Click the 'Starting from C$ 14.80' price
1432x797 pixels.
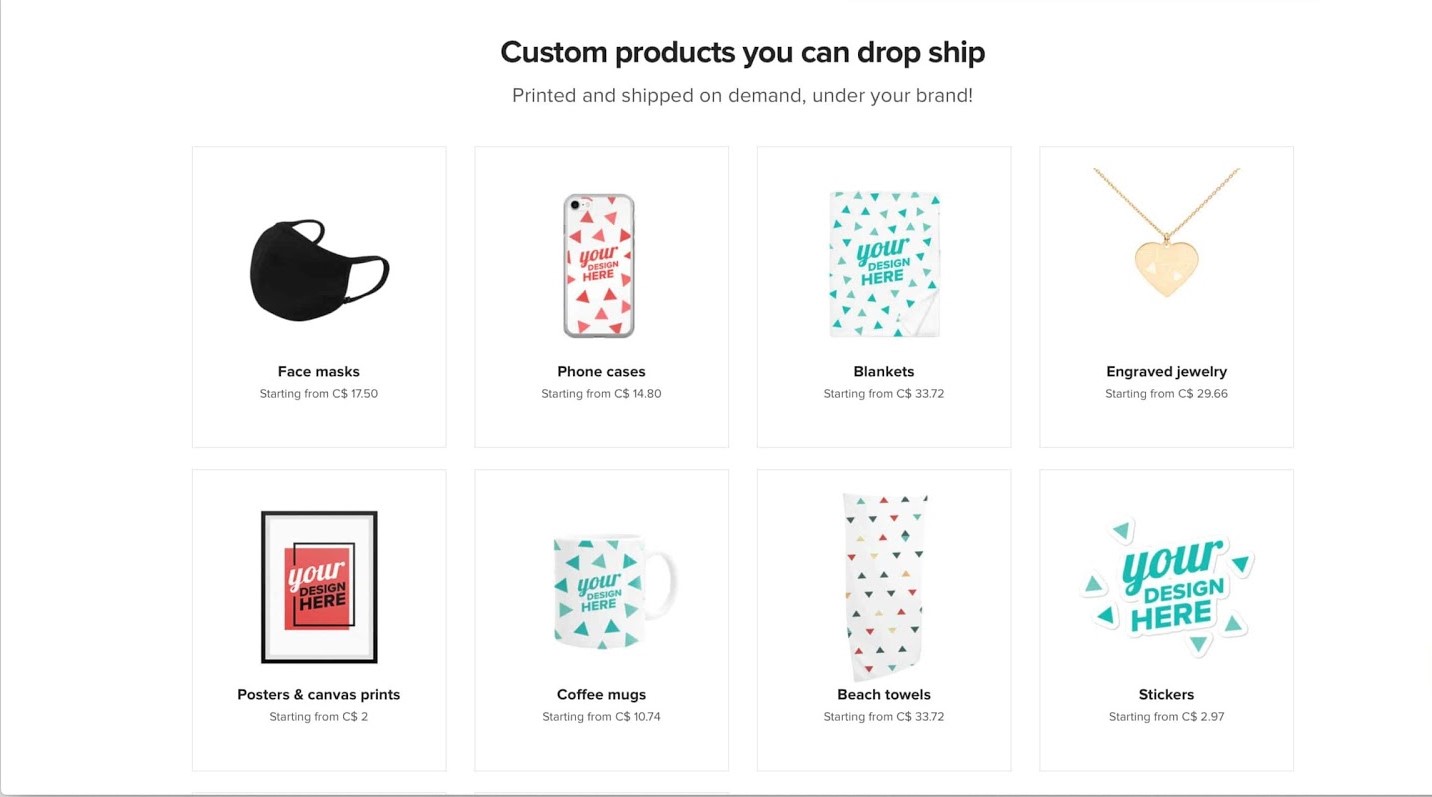point(601,394)
